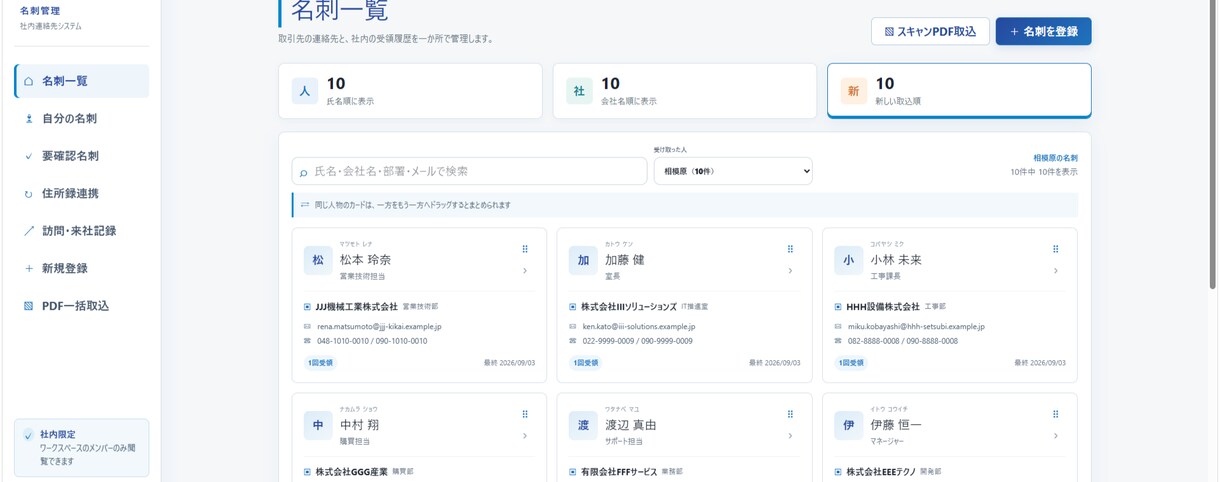Sort by 氏名順に表示 card
Screen dimensions: 1220x482
click(x=410, y=91)
